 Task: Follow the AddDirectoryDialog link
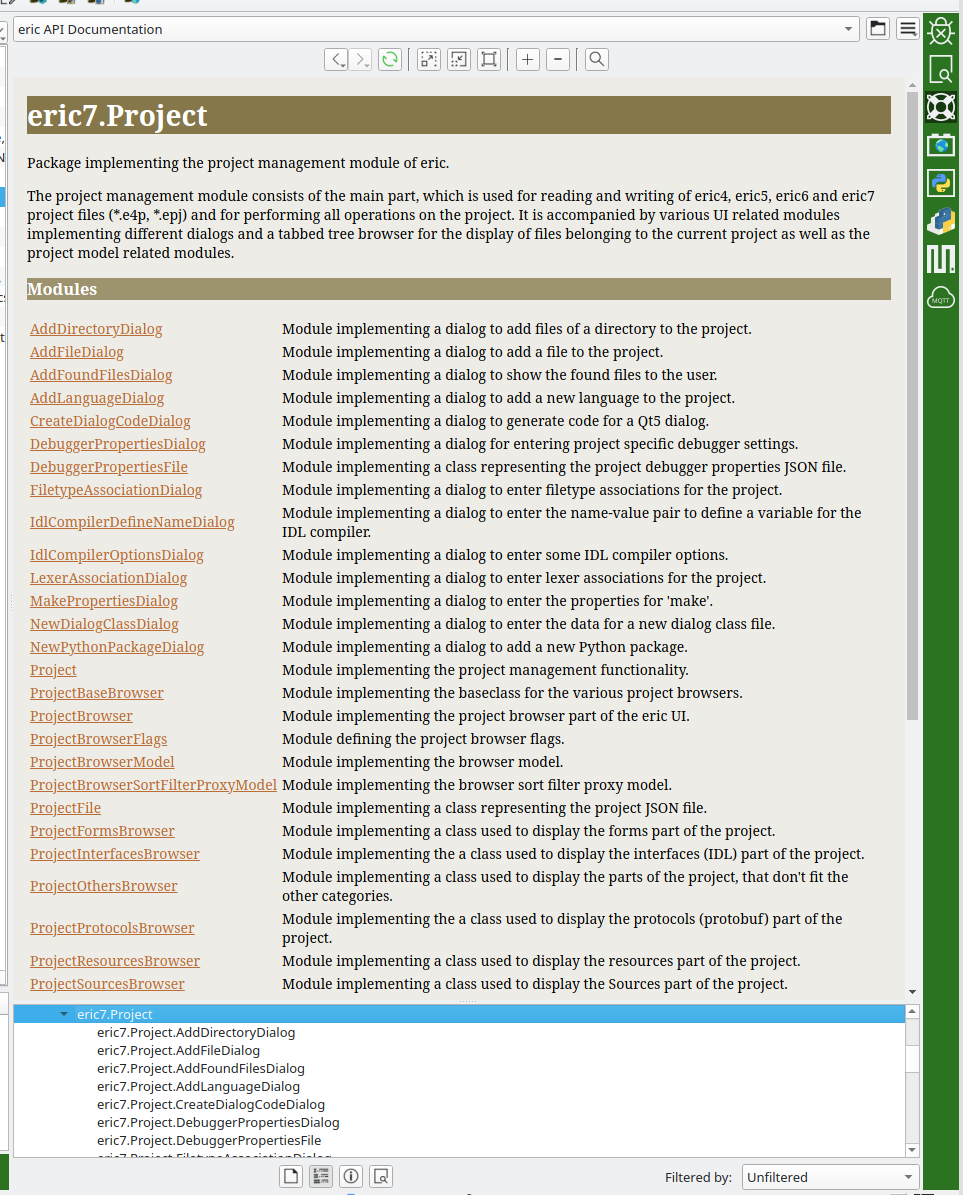[x=96, y=329]
